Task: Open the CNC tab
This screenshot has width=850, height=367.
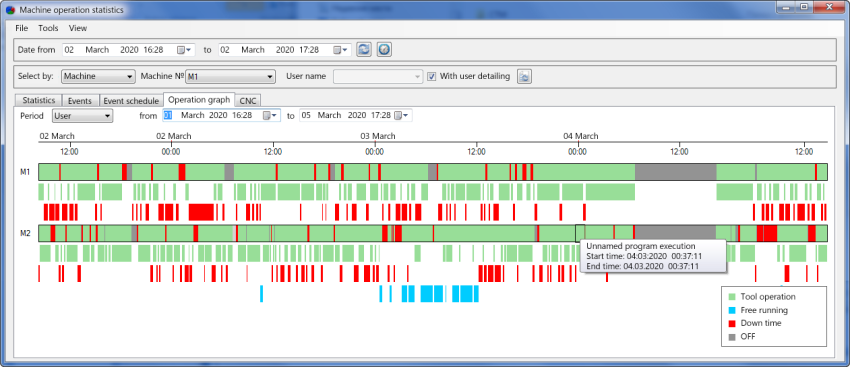Action: point(248,101)
